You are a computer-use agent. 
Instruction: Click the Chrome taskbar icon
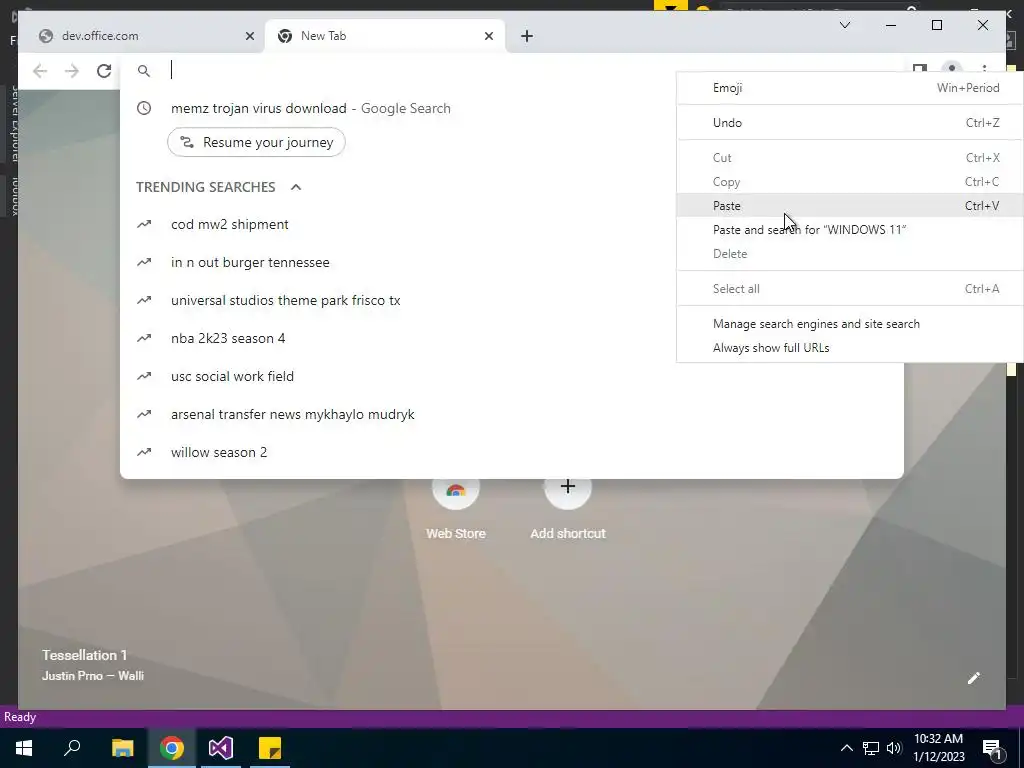pos(172,748)
